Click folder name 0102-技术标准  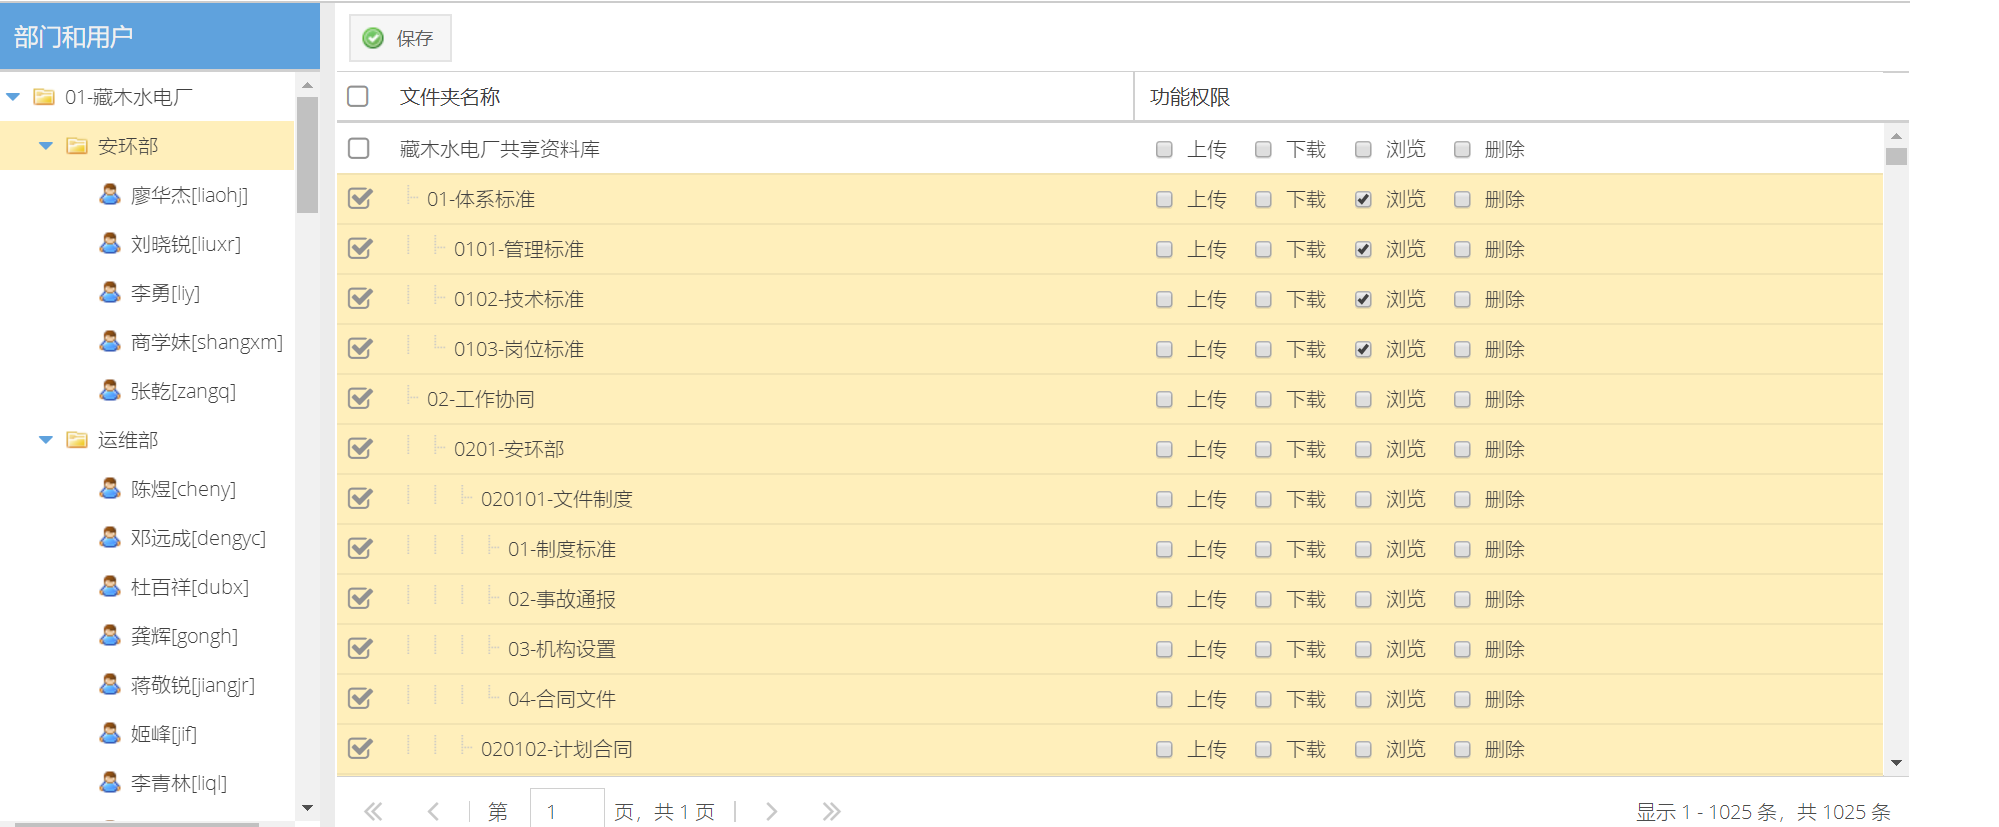coord(519,299)
